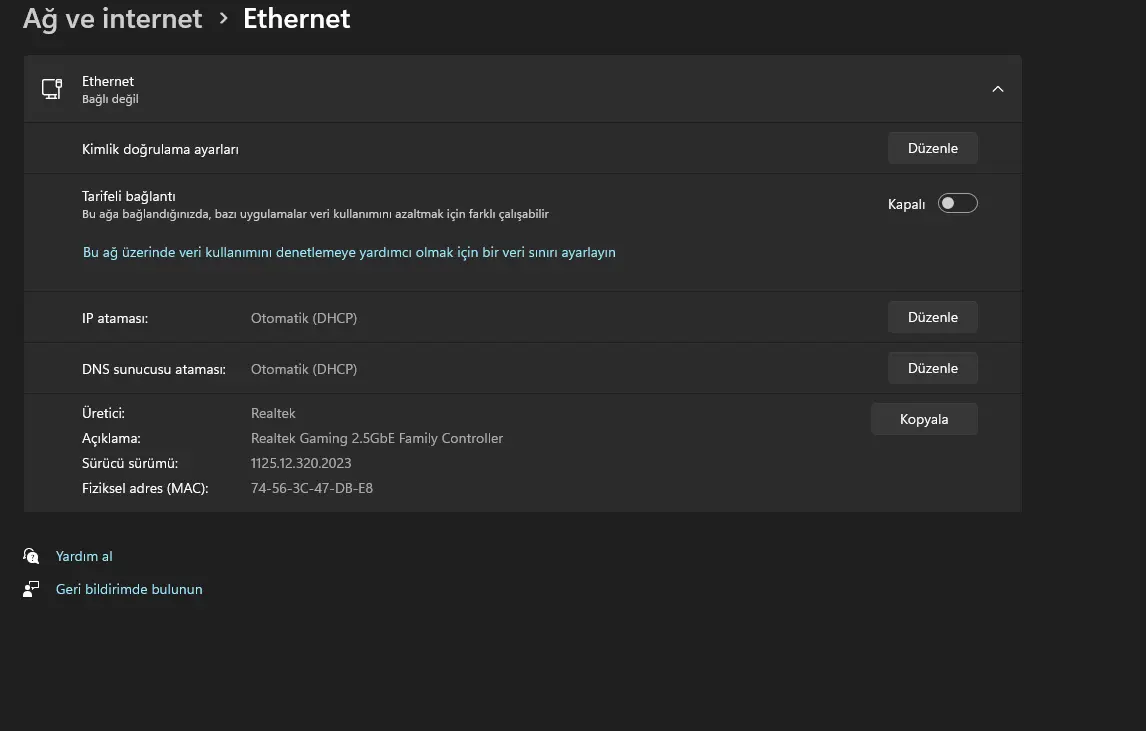Open the veri sınırı ayarlayın link
1146x731 pixels.
[x=349, y=252]
